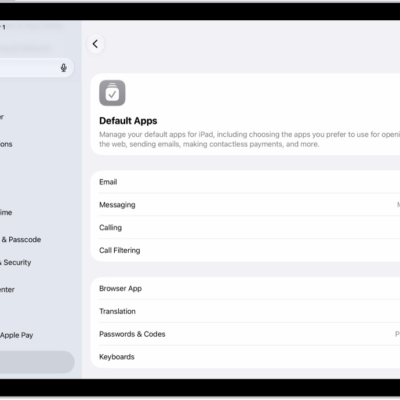The width and height of the screenshot is (400, 400).
Task: Open the Browser App setting
Action: coord(245,289)
